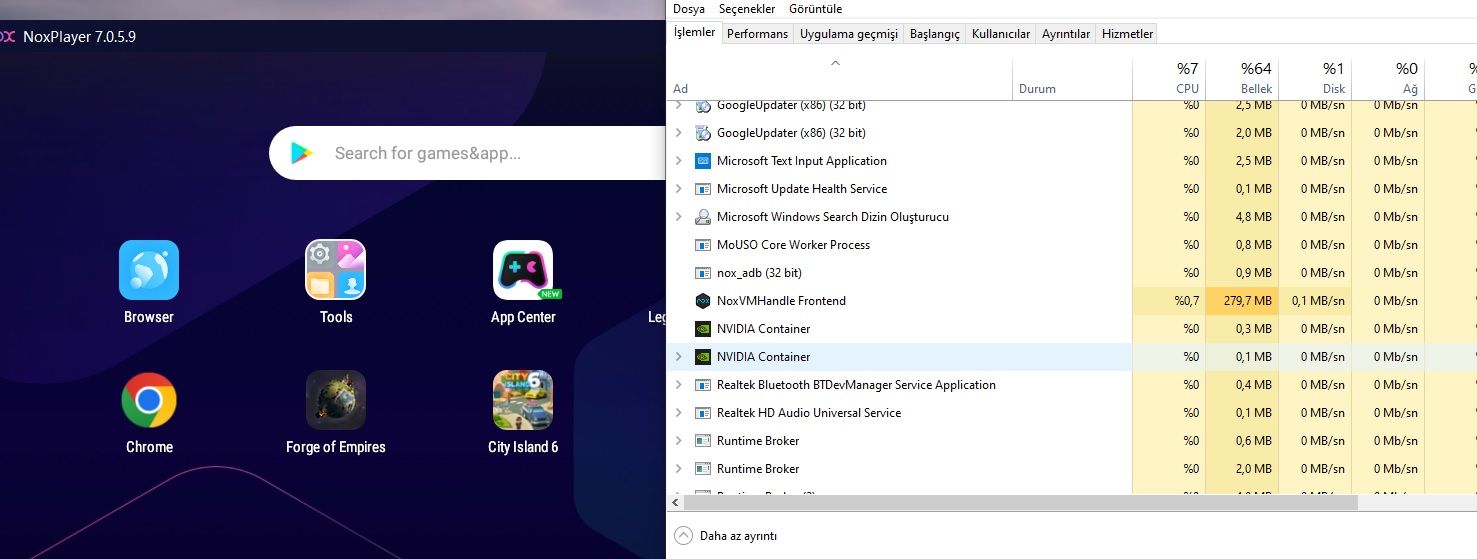The height and width of the screenshot is (559, 1477).
Task: Click the Search for games&app field
Action: (x=467, y=153)
